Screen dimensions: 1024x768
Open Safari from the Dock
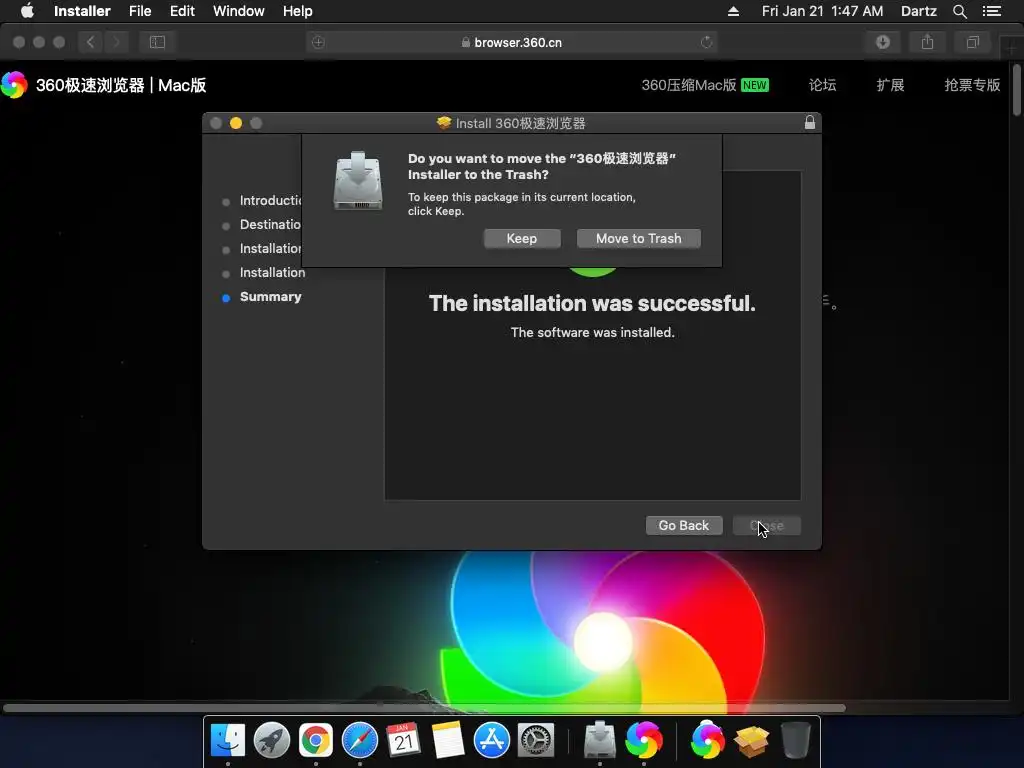pyautogui.click(x=359, y=740)
